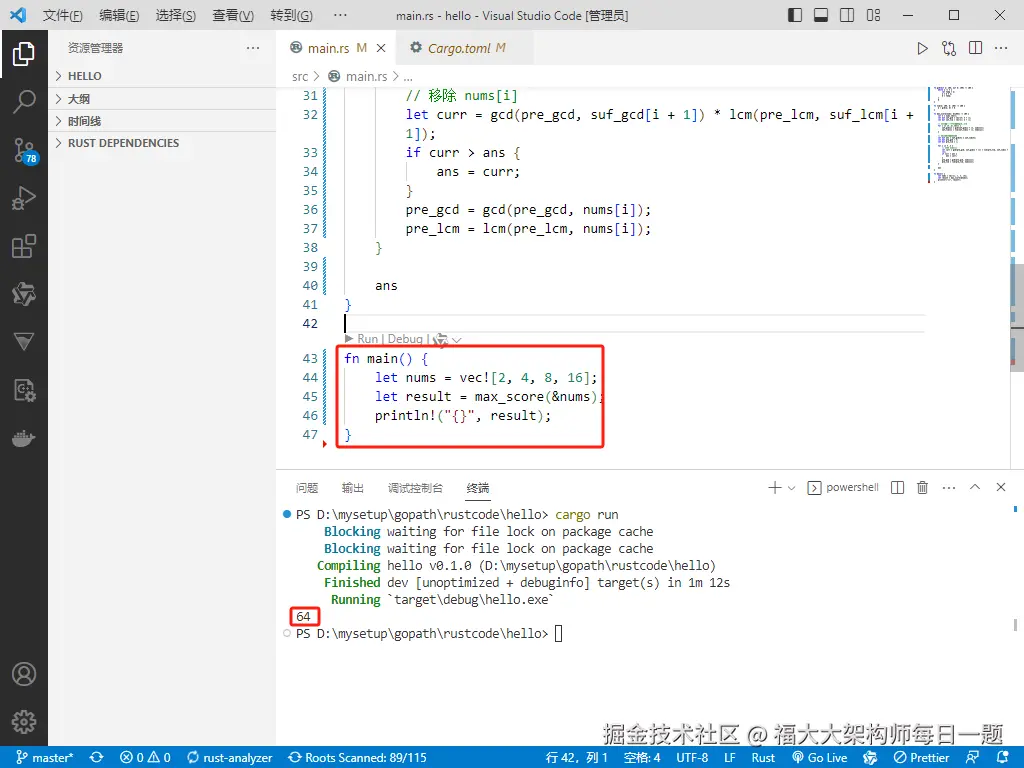Open the 选择(S) menu
This screenshot has height=768, width=1024.
pyautogui.click(x=176, y=15)
